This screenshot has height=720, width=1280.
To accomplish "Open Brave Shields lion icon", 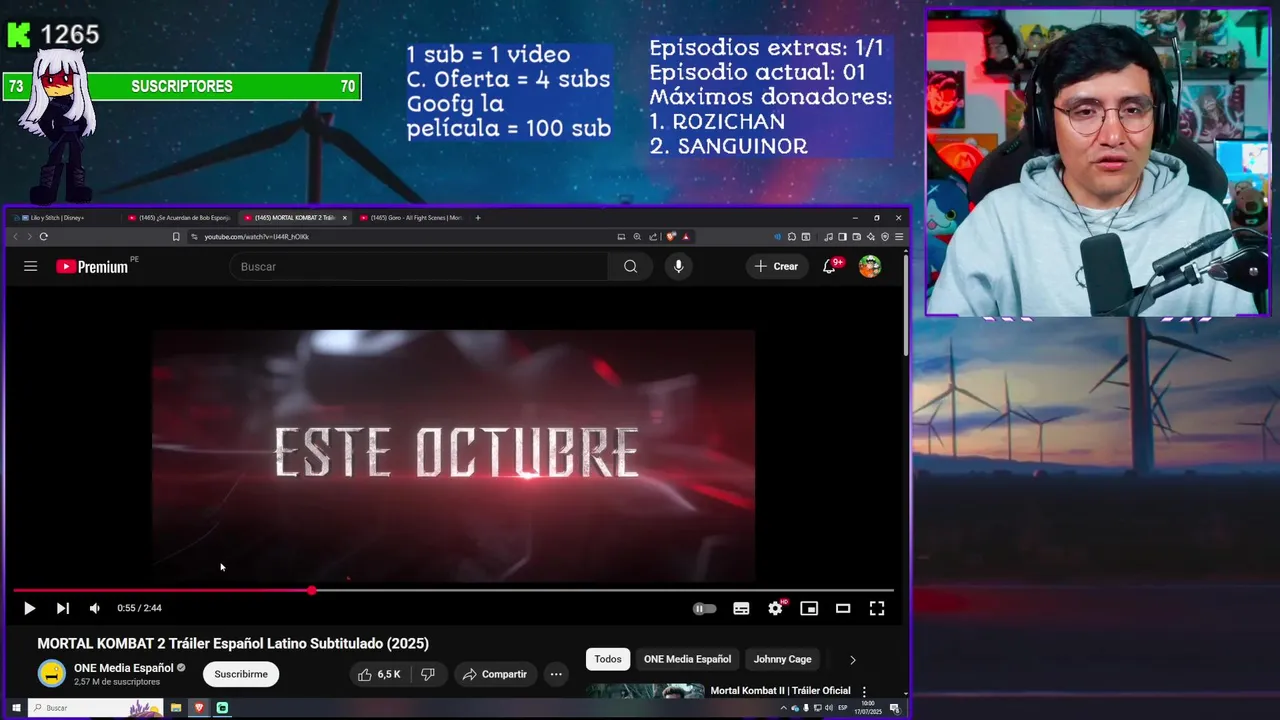I will [x=671, y=237].
